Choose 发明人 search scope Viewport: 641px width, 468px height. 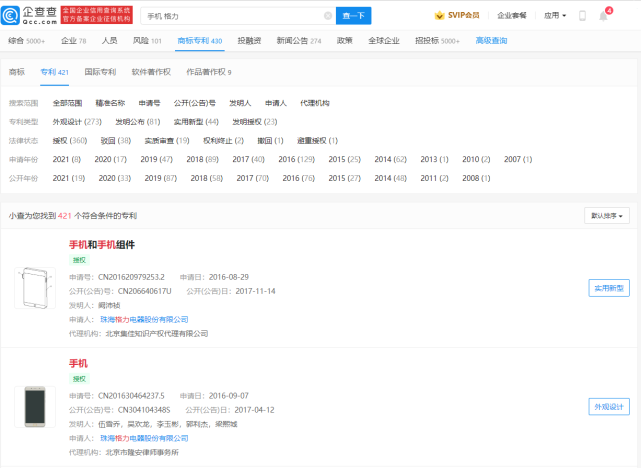[240, 103]
